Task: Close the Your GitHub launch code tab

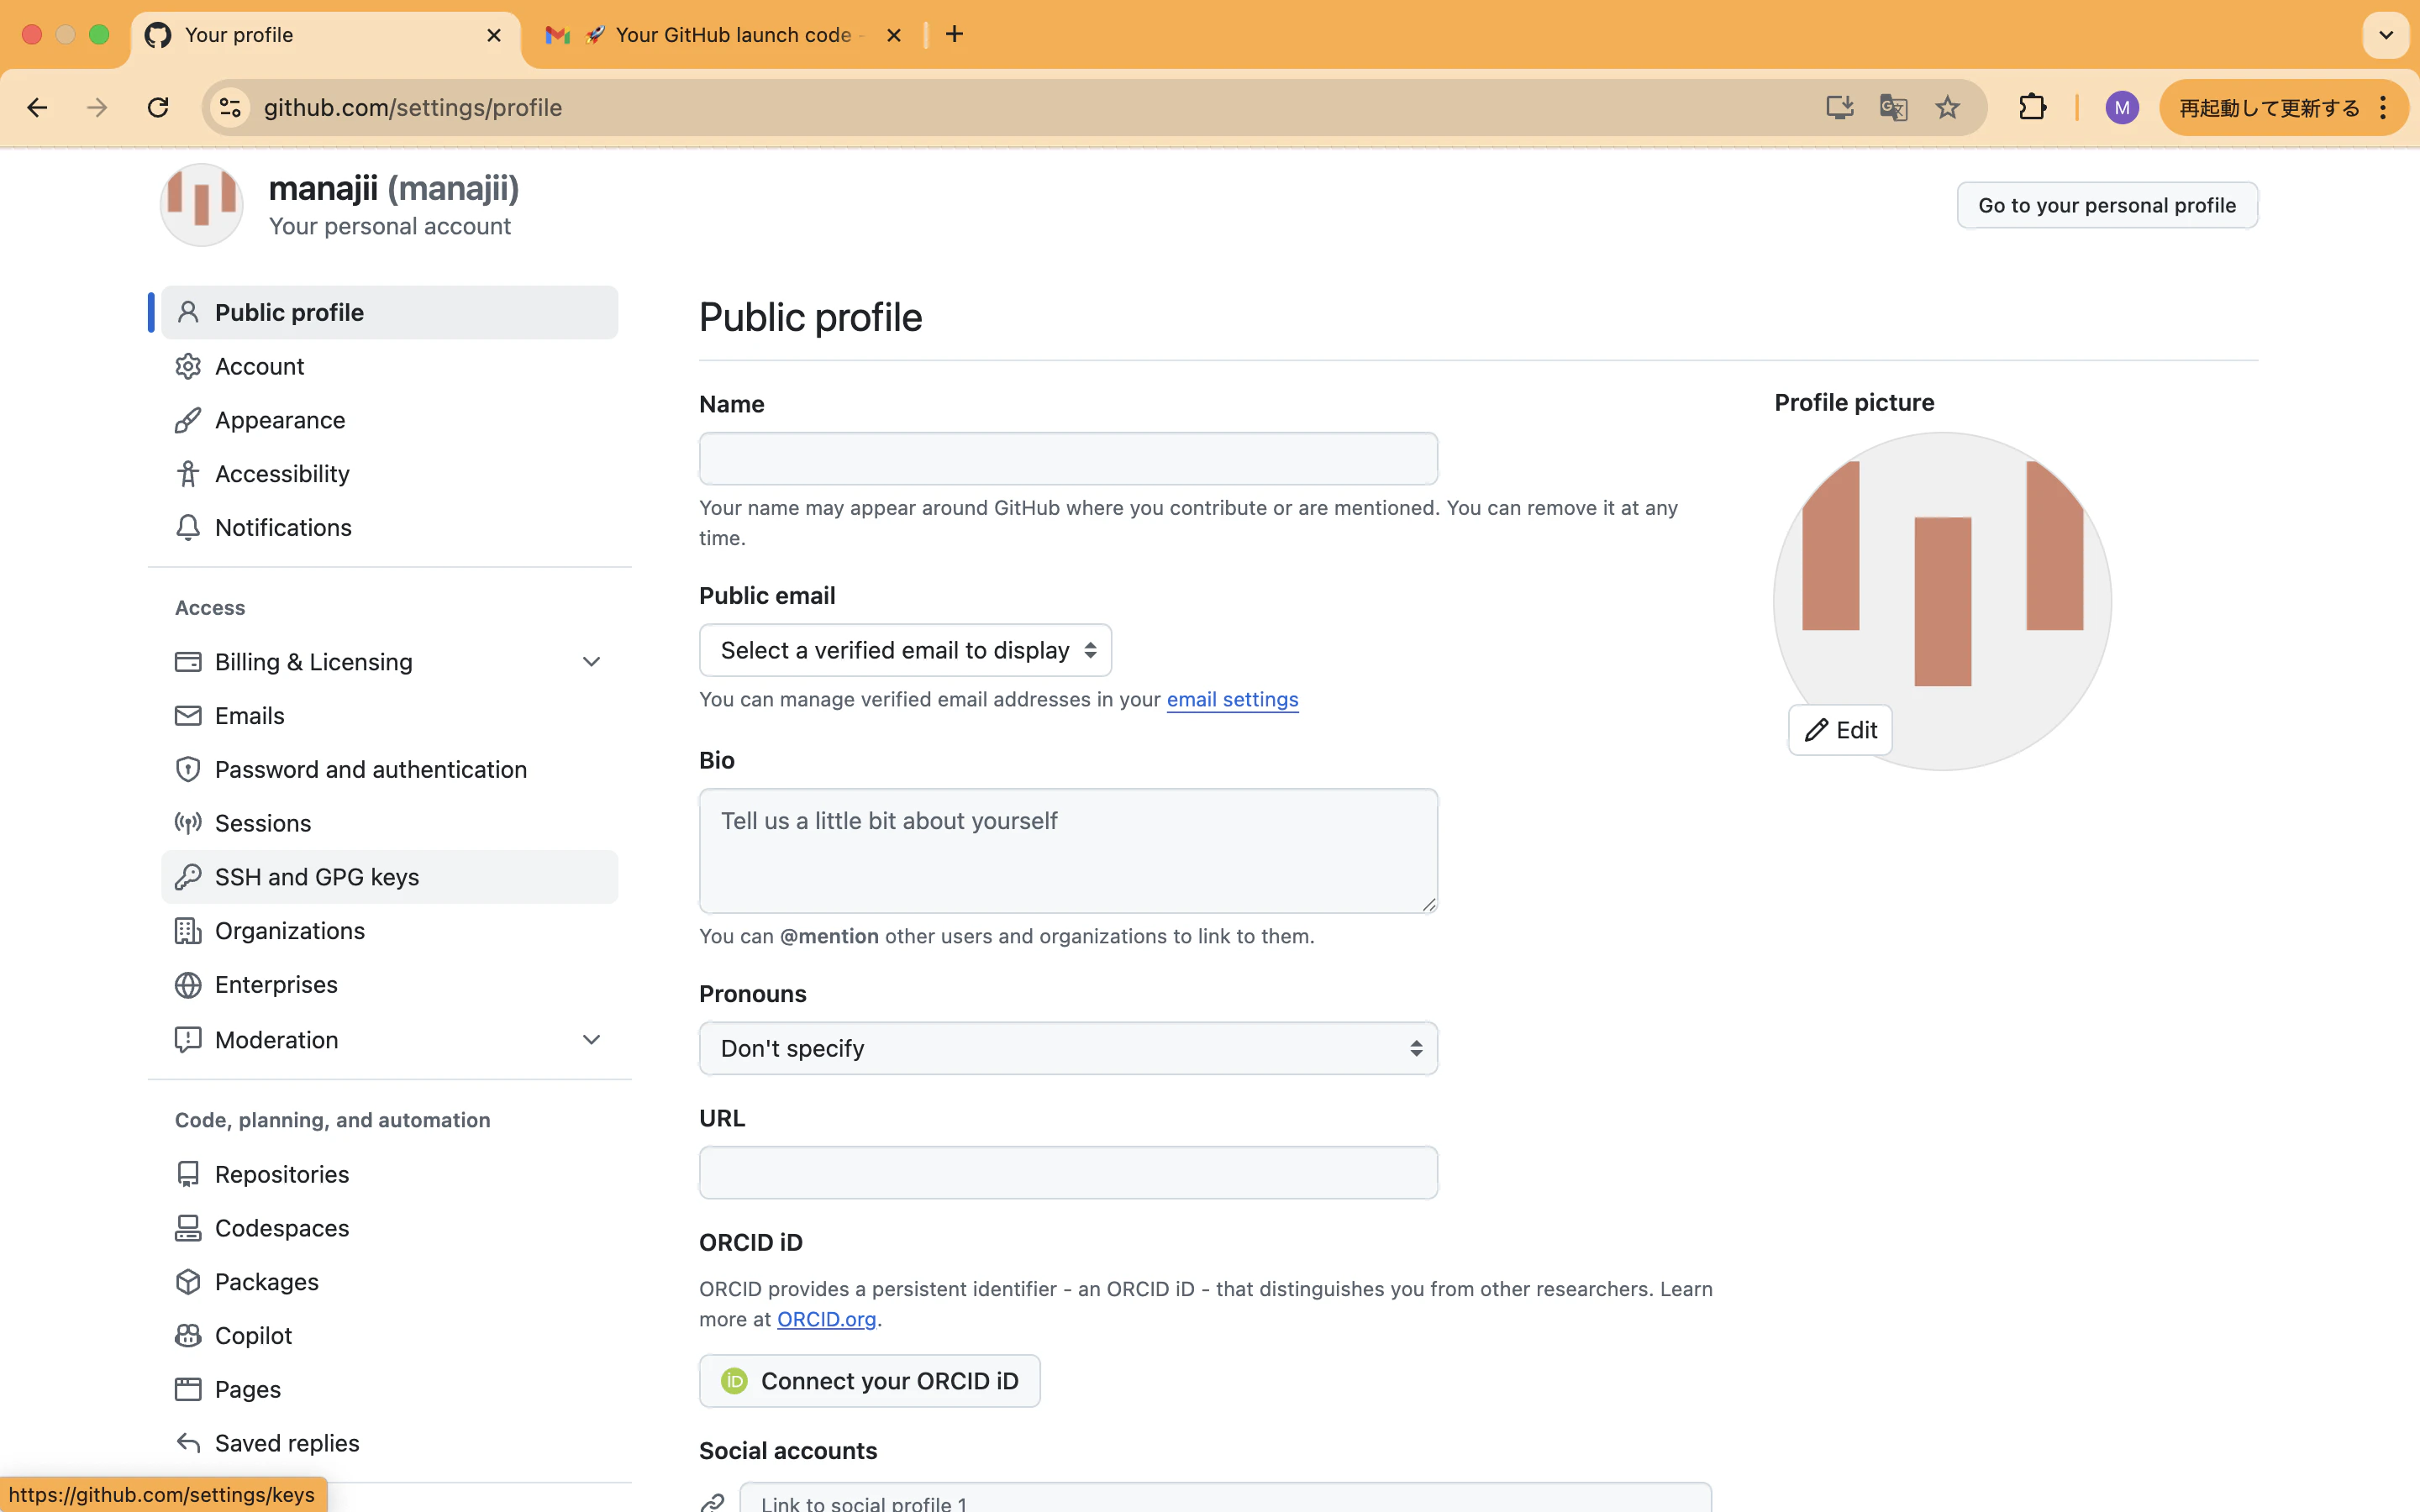Action: click(x=894, y=35)
